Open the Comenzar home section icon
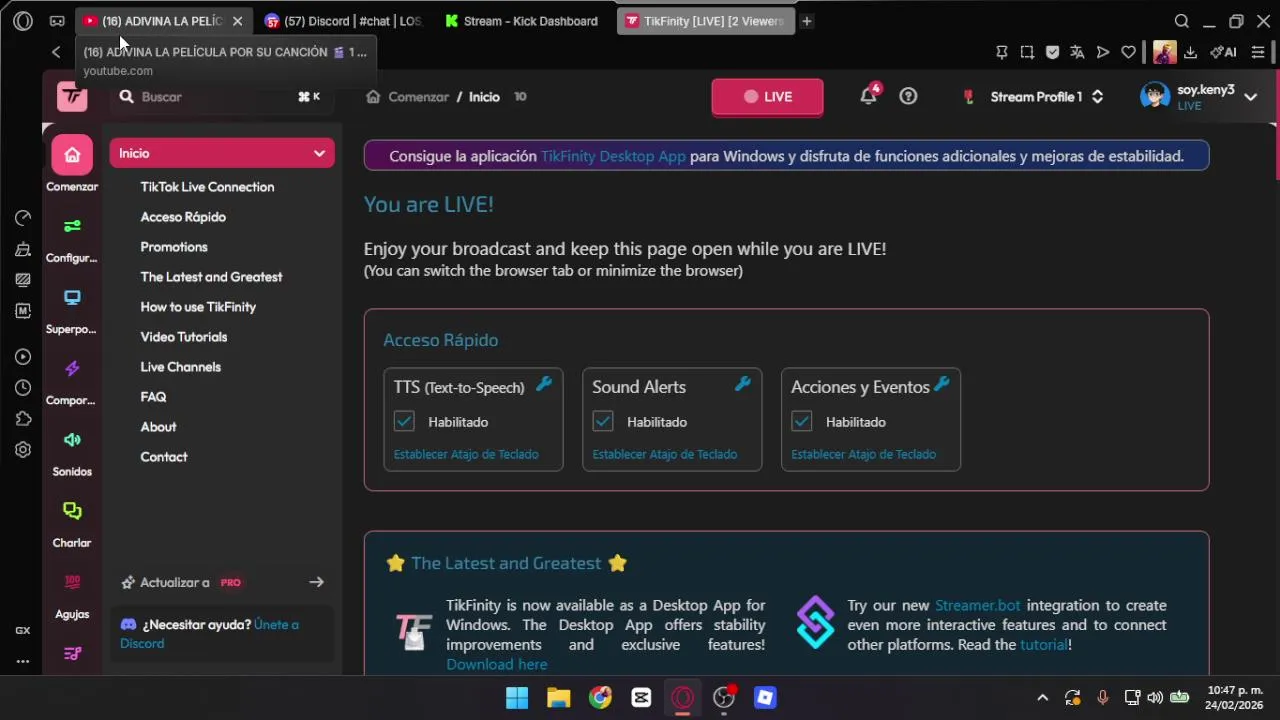 click(x=72, y=155)
